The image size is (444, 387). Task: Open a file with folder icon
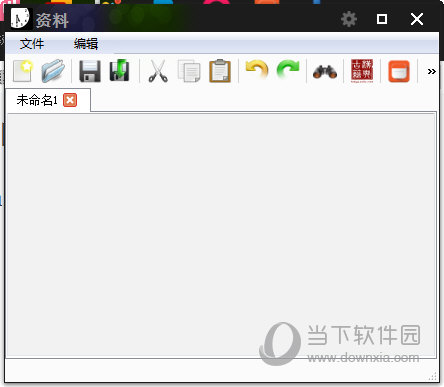tap(53, 71)
